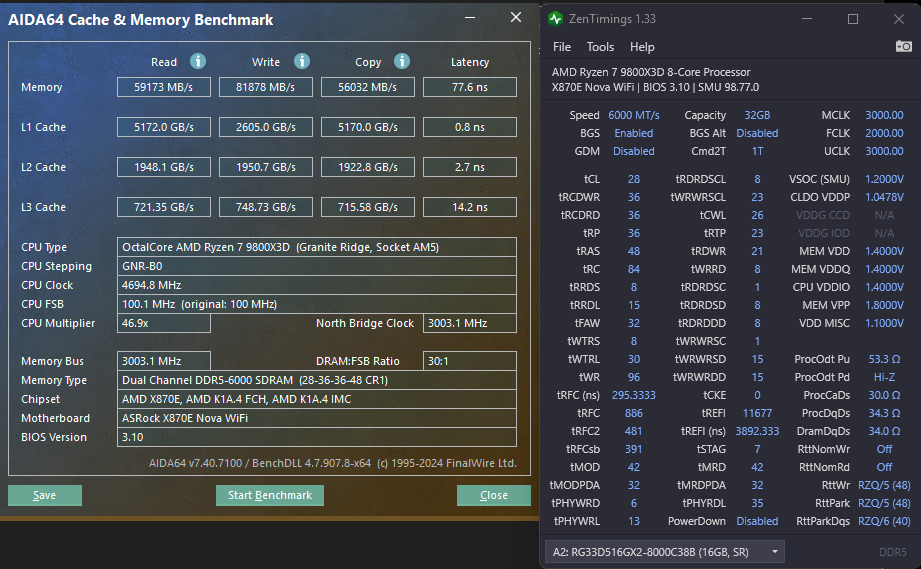Viewport: 921px width, 569px height.
Task: Open the memory module selector dropdown
Action: point(664,551)
